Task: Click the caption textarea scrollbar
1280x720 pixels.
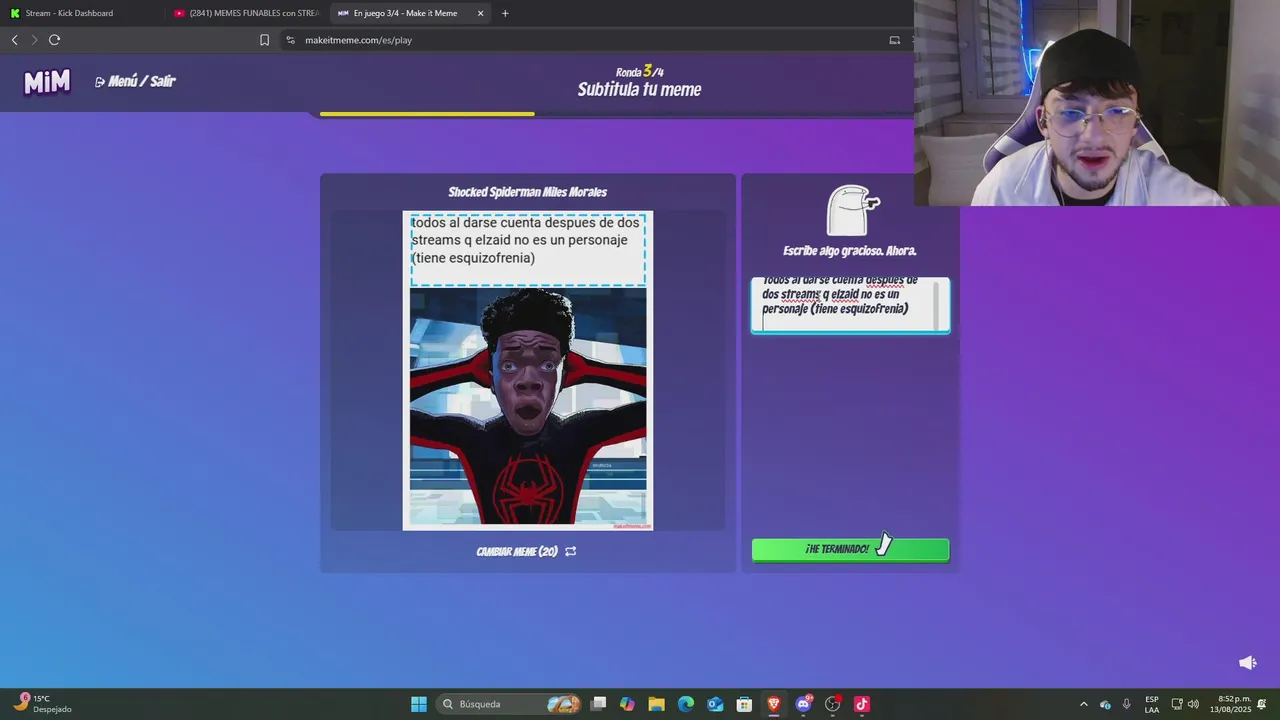Action: tap(937, 304)
